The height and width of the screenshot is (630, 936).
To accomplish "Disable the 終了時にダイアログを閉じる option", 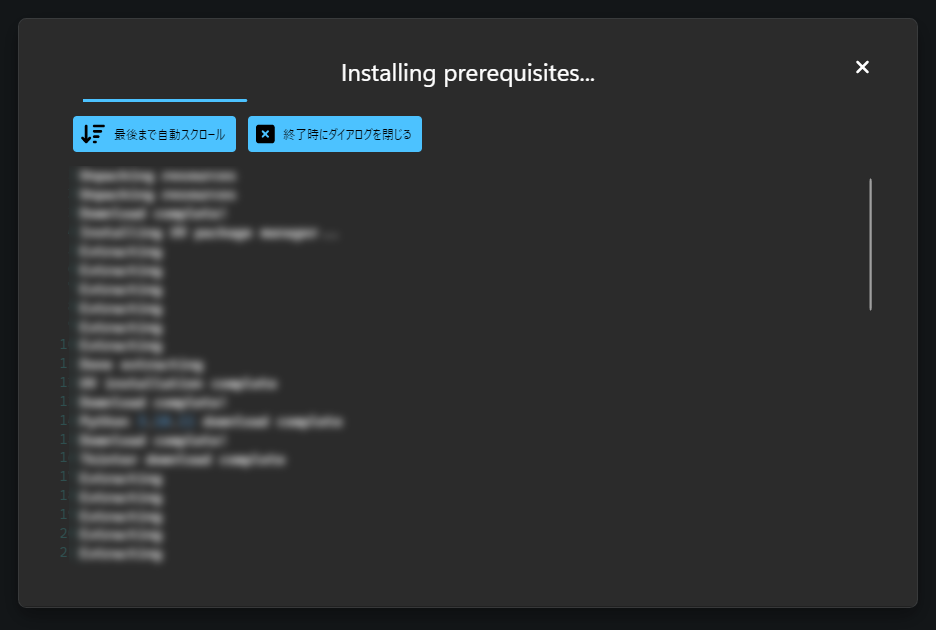I will [x=335, y=133].
